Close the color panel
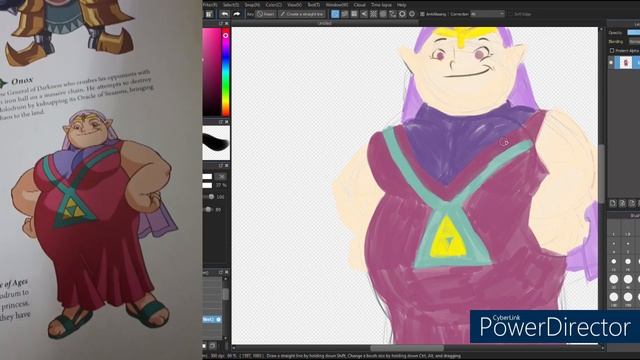This screenshot has height=360, width=640. click(227, 24)
